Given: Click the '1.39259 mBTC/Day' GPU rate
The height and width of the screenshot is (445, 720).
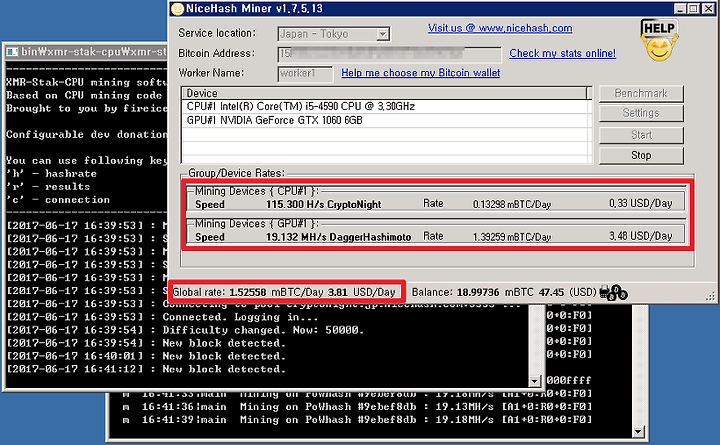Looking at the screenshot, I should tap(512, 237).
